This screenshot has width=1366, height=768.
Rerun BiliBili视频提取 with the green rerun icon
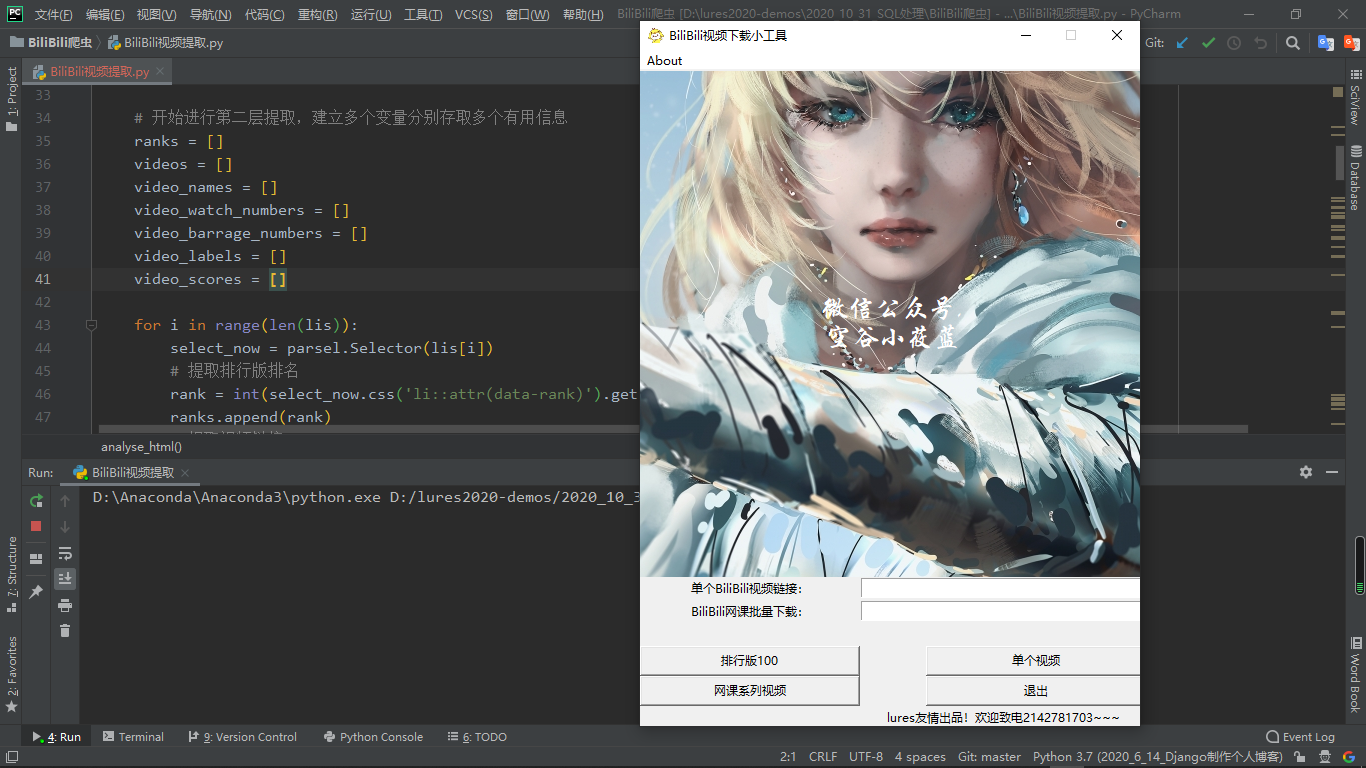pyautogui.click(x=36, y=500)
